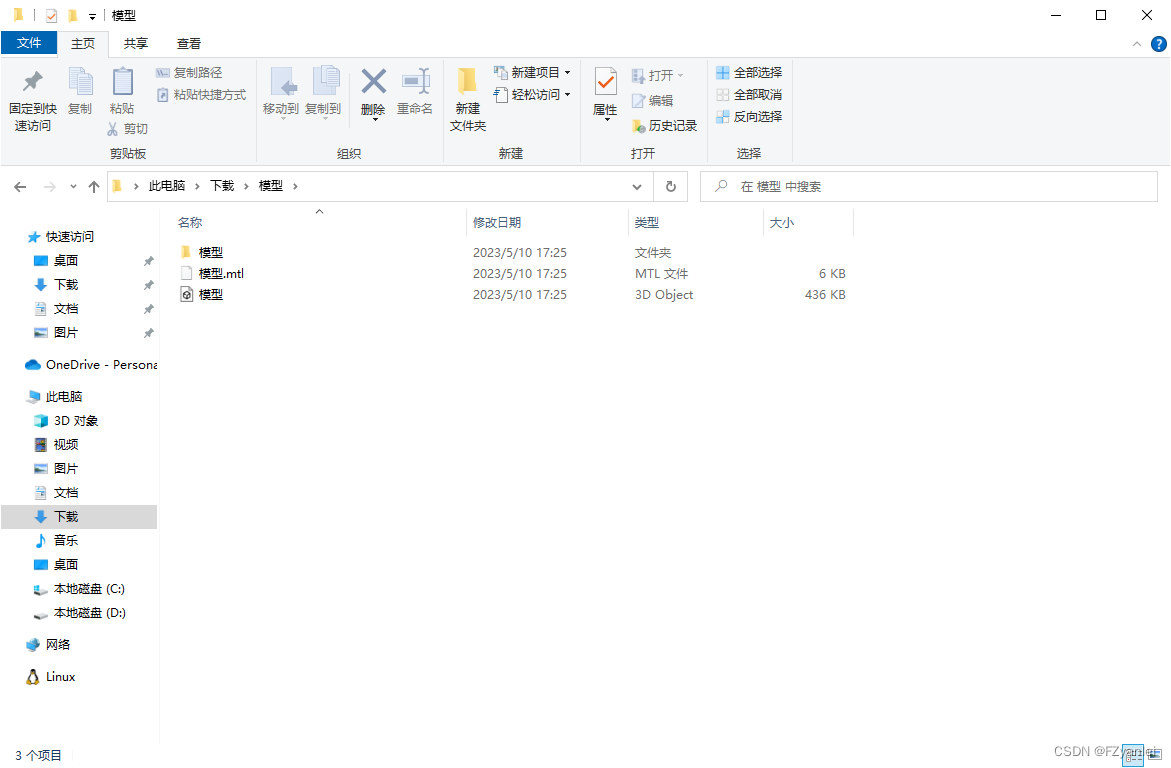Click the refresh icon in the address bar
Image resolution: width=1171 pixels, height=768 pixels.
(670, 186)
